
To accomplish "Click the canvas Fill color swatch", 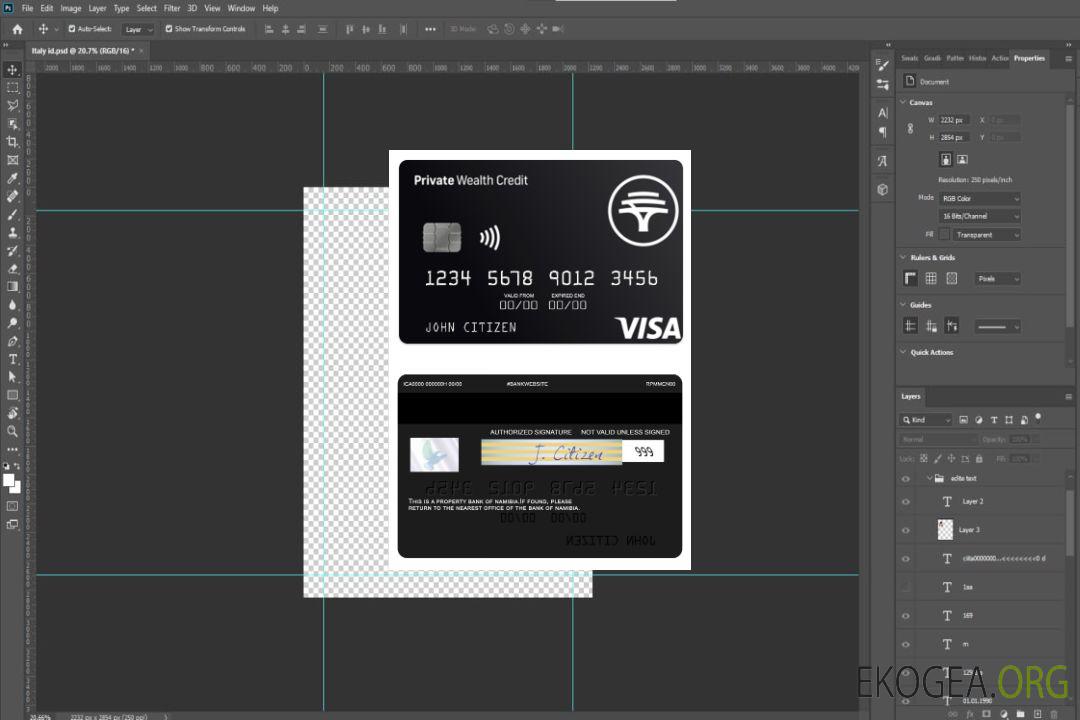I will tap(944, 235).
